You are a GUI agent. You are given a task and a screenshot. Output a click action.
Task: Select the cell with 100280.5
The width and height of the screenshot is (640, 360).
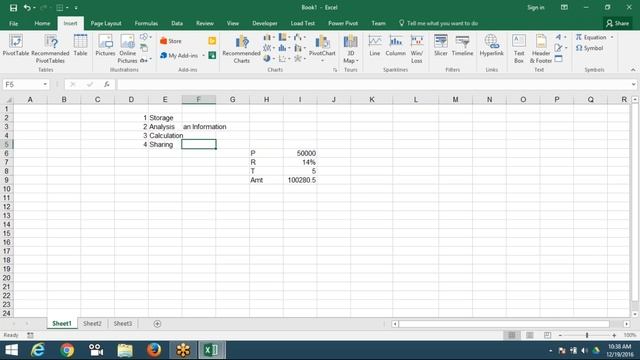pyautogui.click(x=300, y=180)
